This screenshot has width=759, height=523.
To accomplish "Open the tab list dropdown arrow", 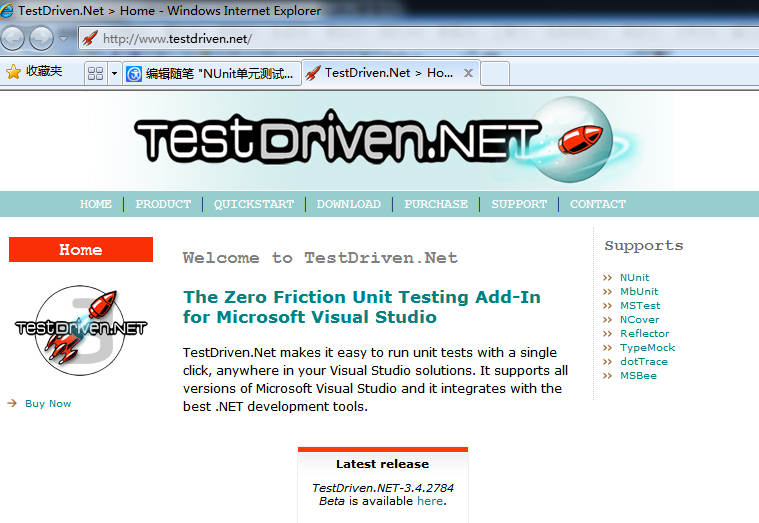I will (x=114, y=73).
